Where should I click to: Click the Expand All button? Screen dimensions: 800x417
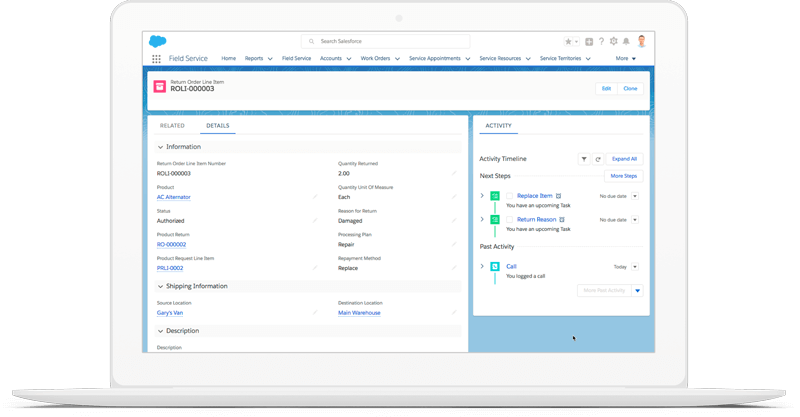624,159
